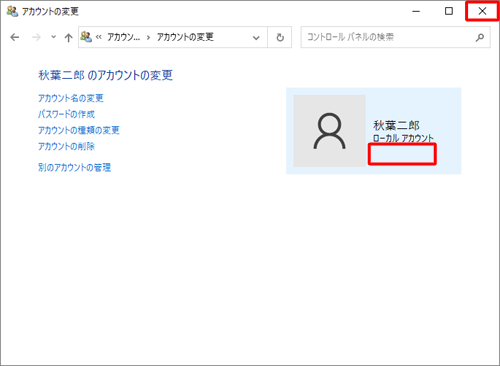This screenshot has height=366, width=500.
Task: Click the title bar window icon
Action: (12, 11)
